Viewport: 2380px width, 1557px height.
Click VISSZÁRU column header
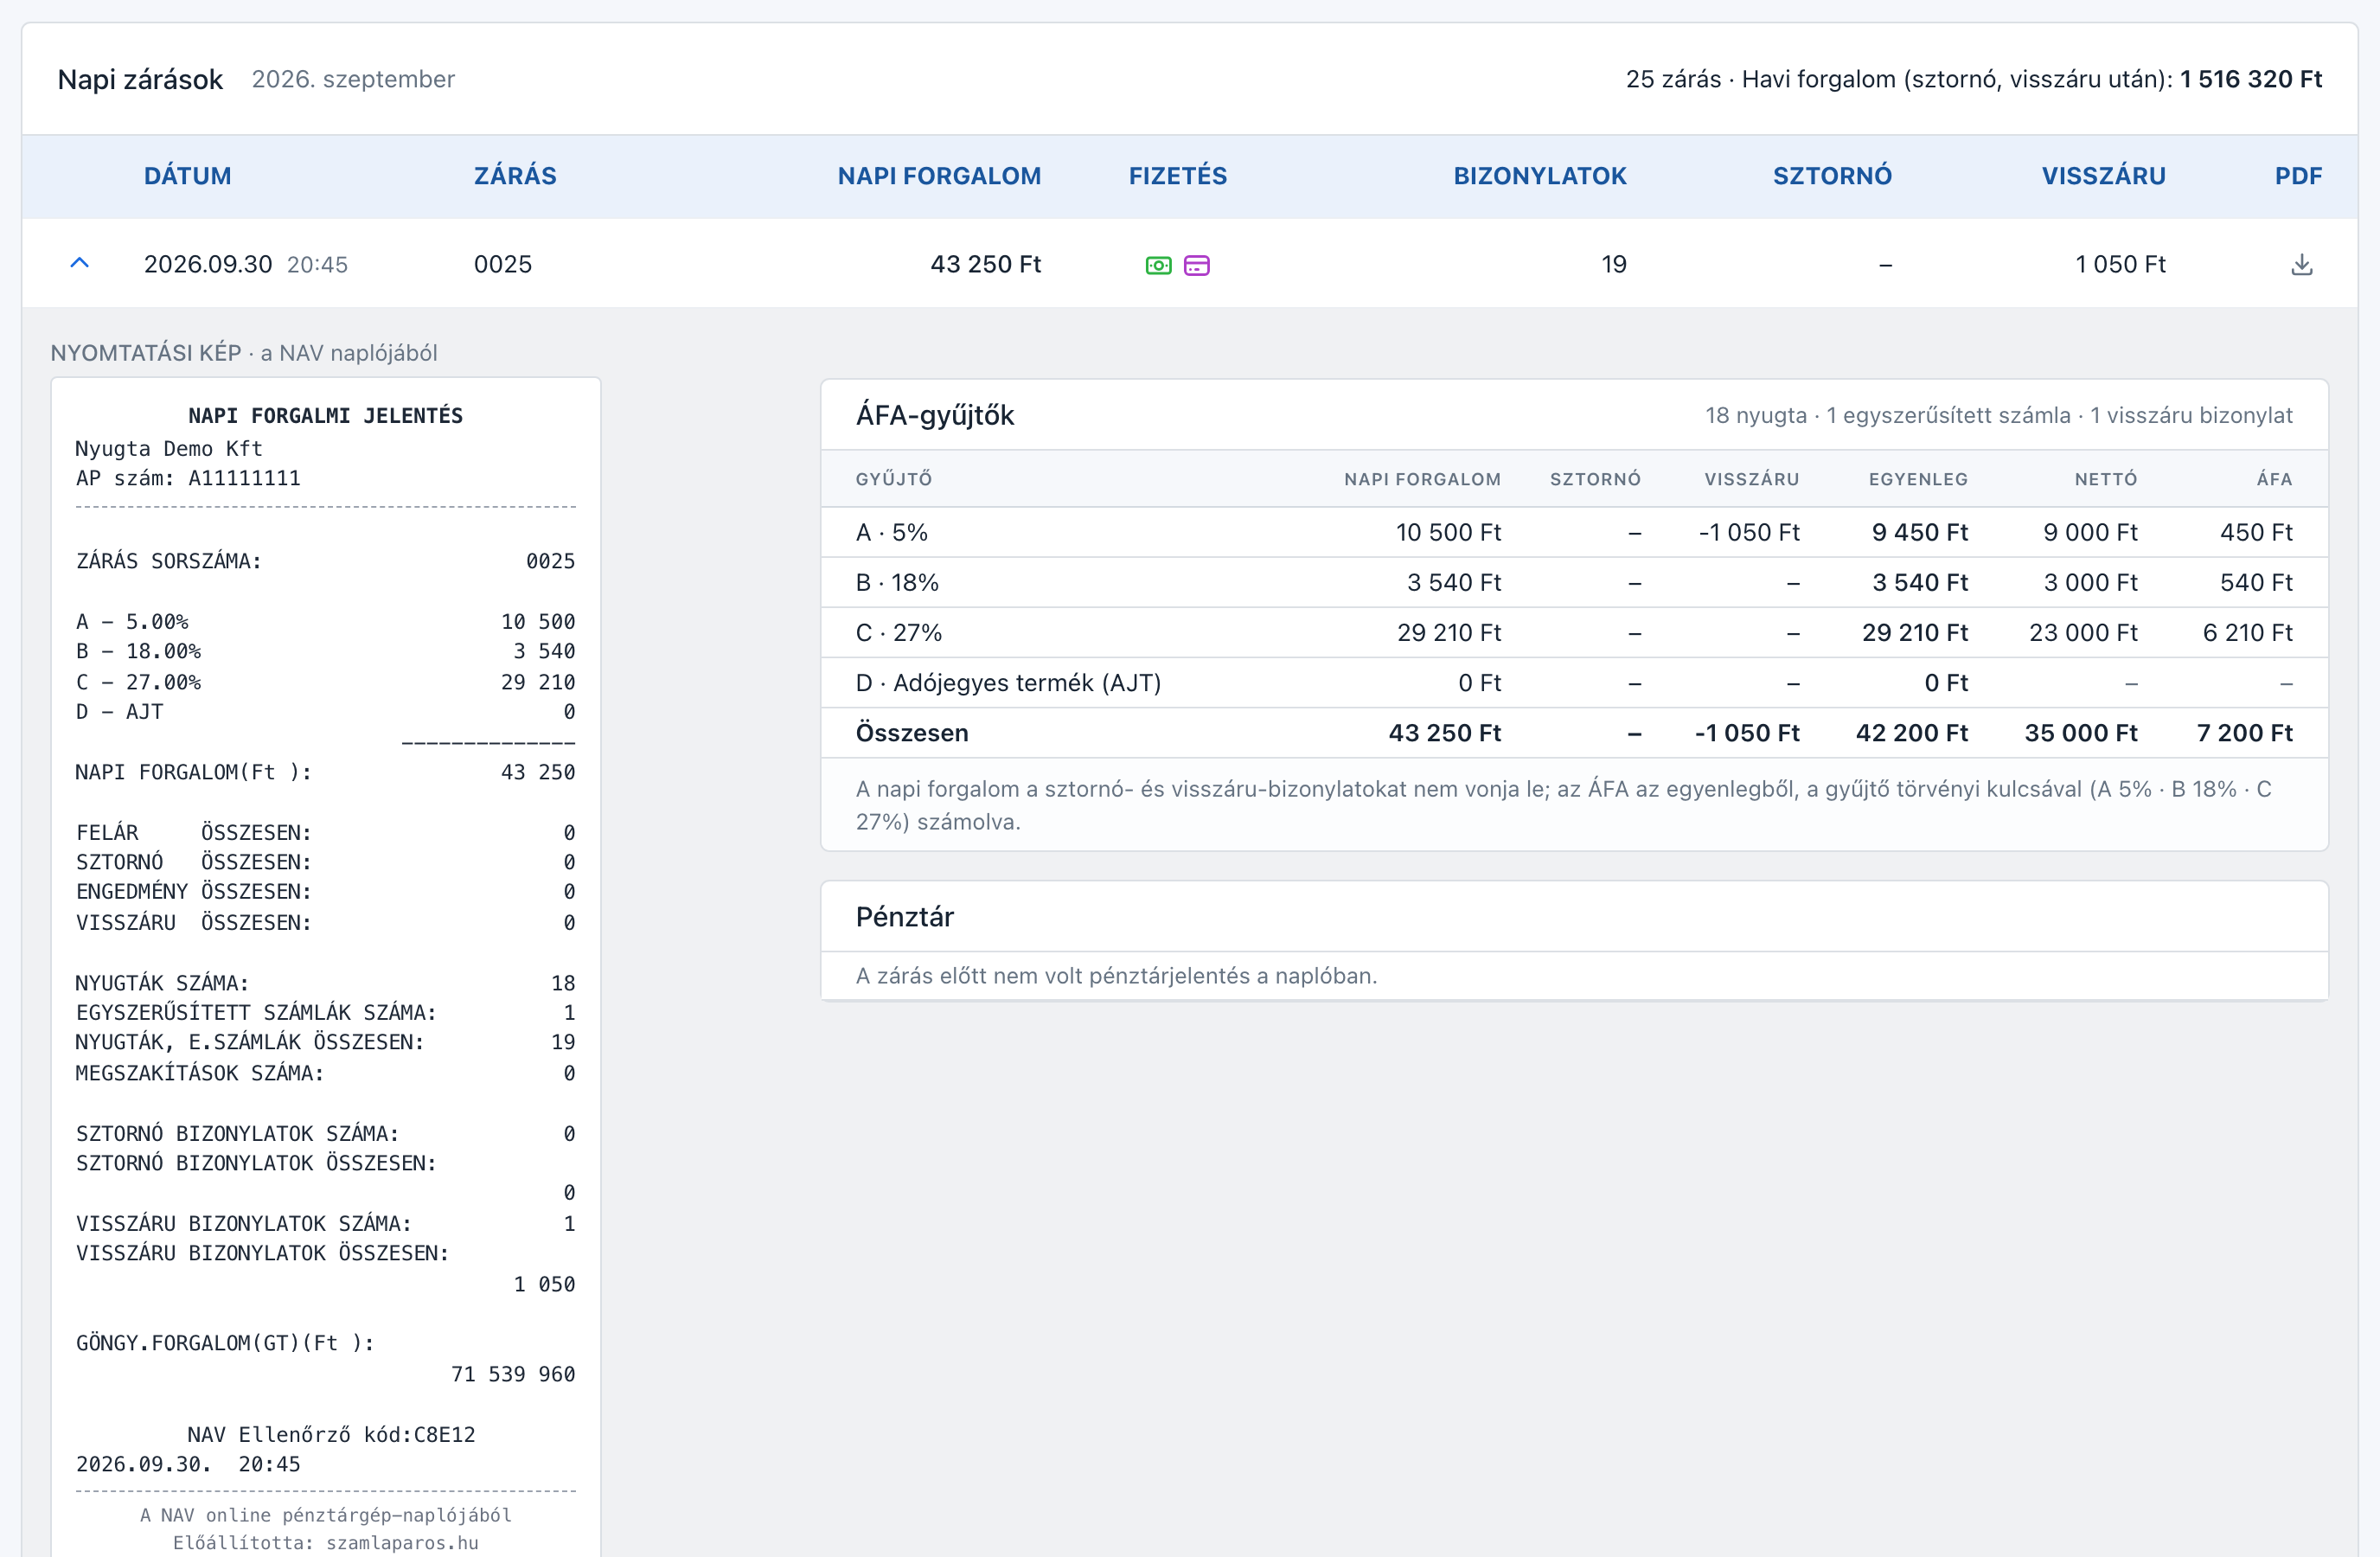(2103, 176)
